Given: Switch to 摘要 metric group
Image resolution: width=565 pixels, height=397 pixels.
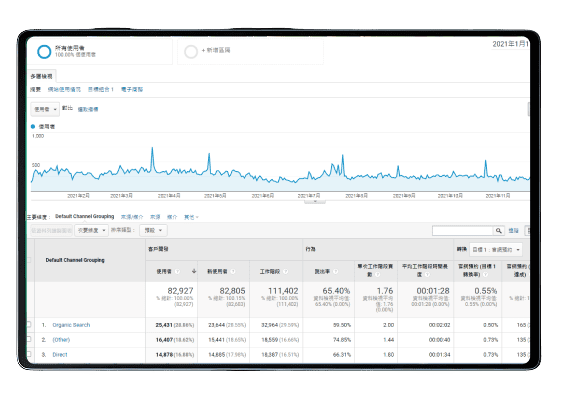Looking at the screenshot, I should [x=35, y=89].
